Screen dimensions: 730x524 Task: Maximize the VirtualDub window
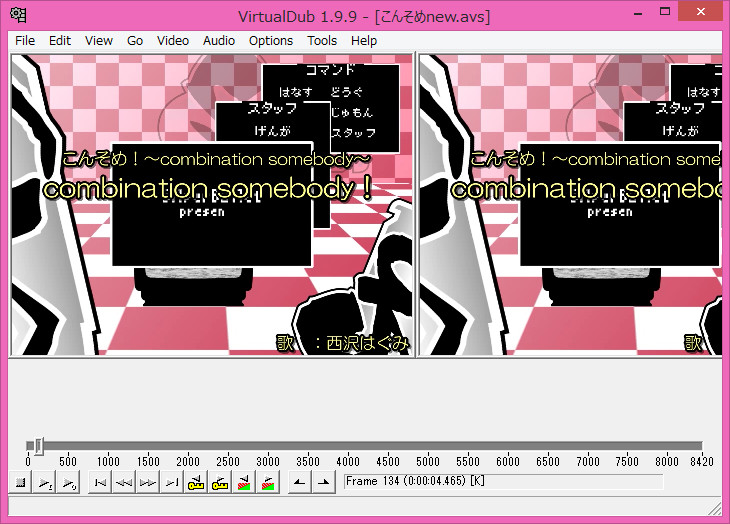(665, 13)
